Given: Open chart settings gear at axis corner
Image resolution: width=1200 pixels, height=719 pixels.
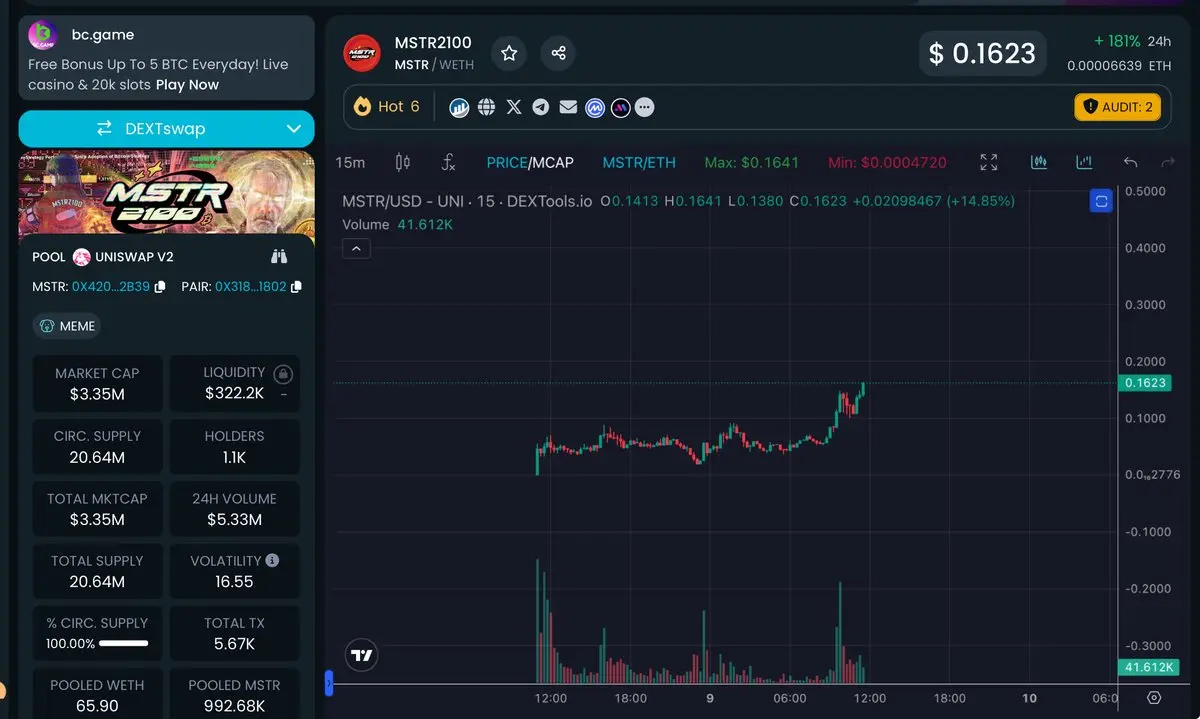Looking at the screenshot, I should (1154, 698).
